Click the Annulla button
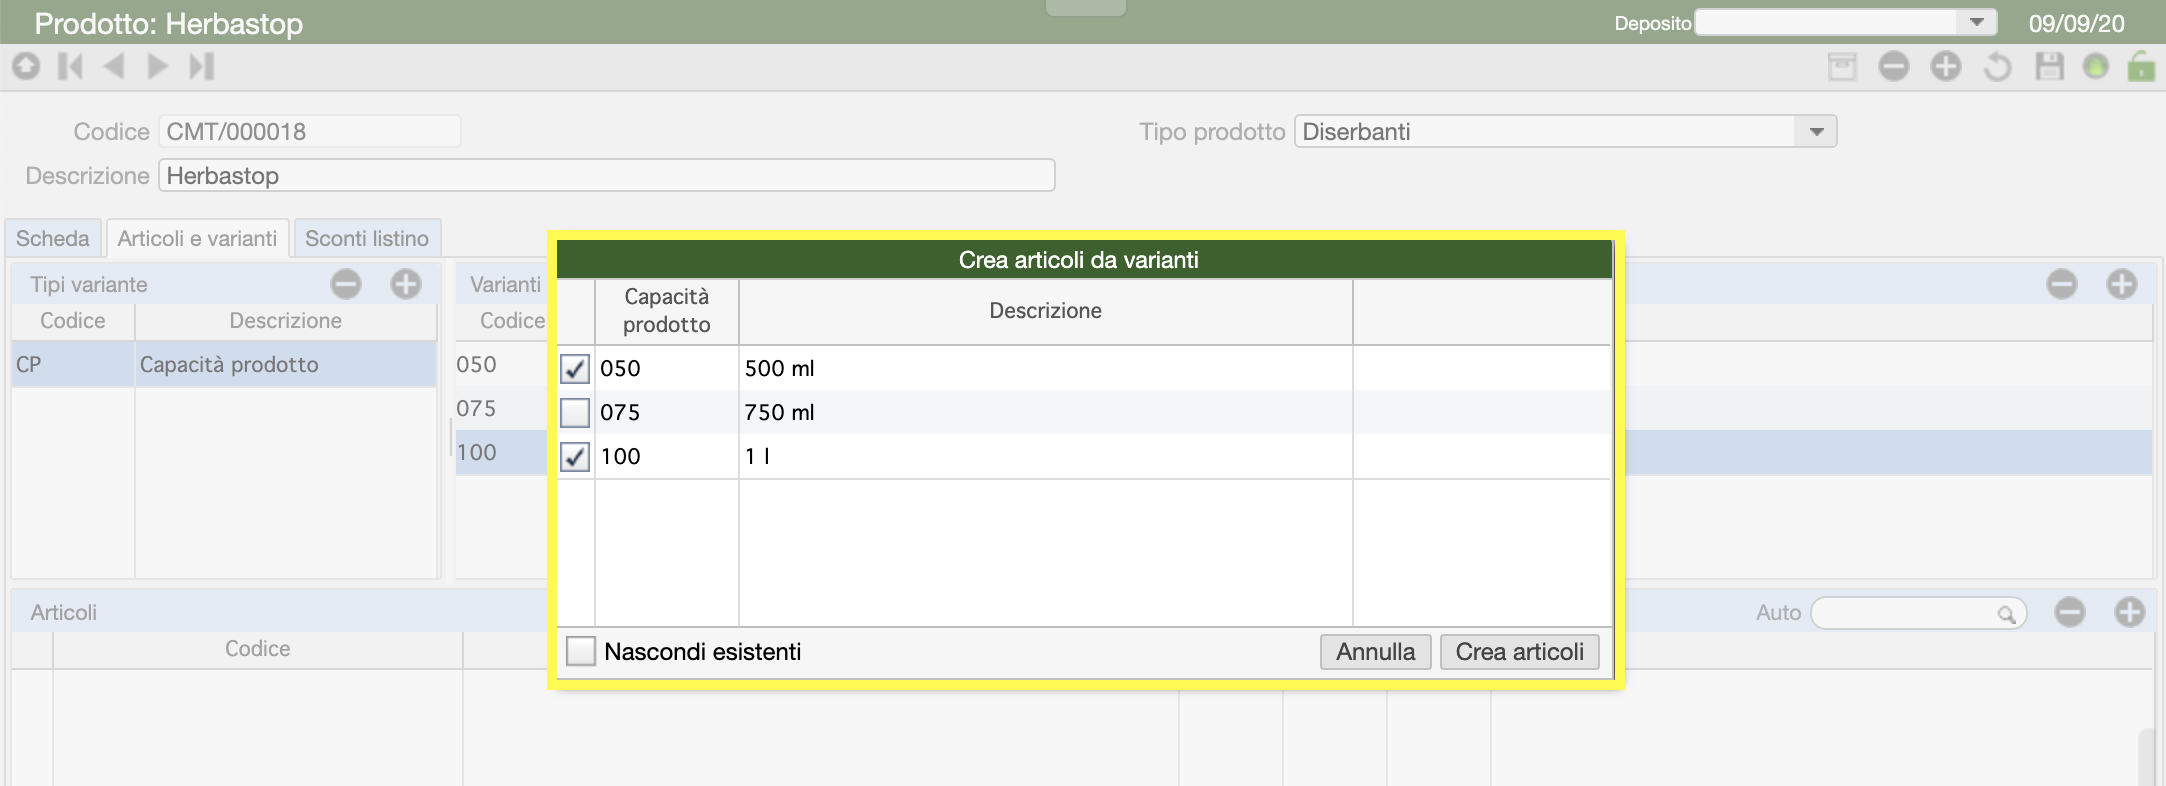 tap(1376, 652)
